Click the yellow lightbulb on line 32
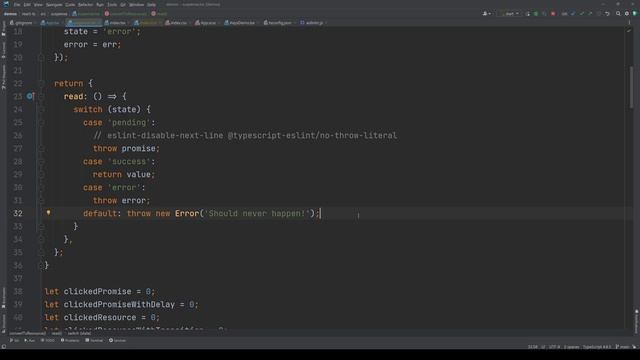 (48, 213)
